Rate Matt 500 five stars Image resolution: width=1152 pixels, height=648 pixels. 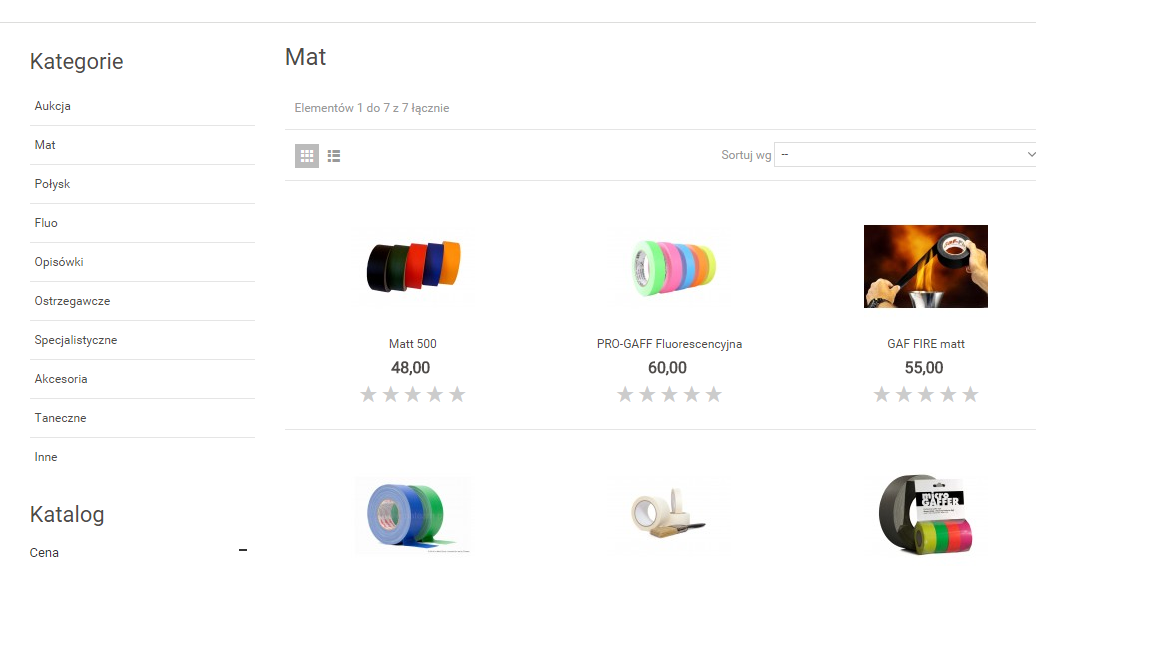coord(457,395)
